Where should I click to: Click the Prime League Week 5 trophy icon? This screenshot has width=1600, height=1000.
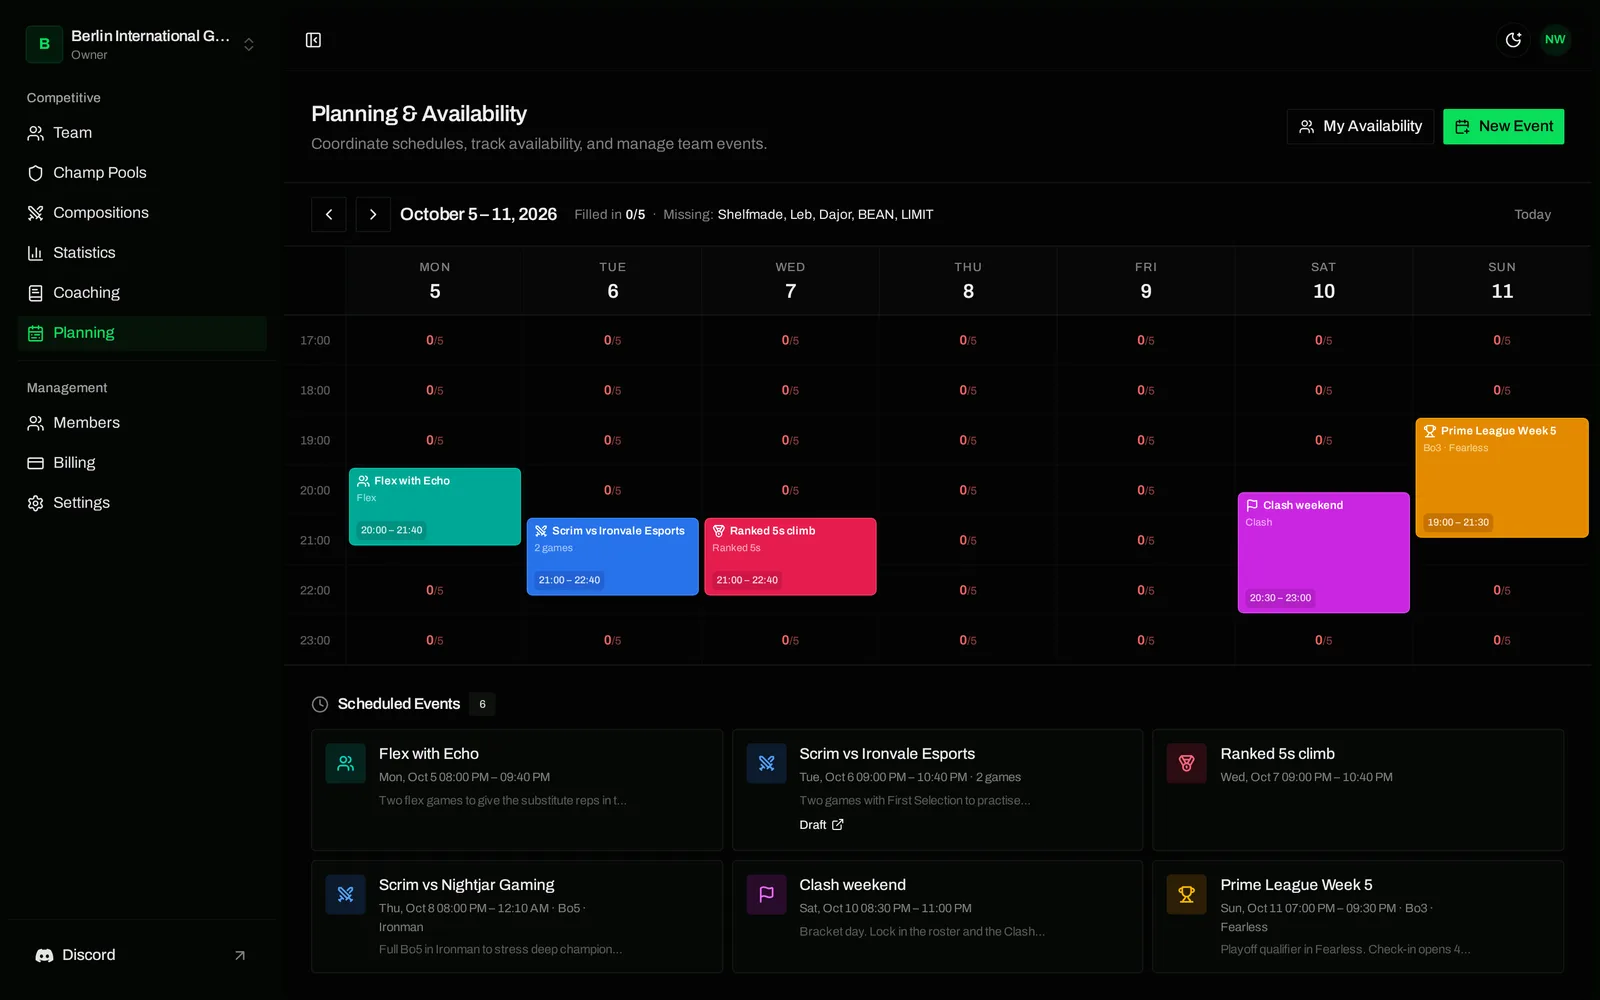point(1187,895)
